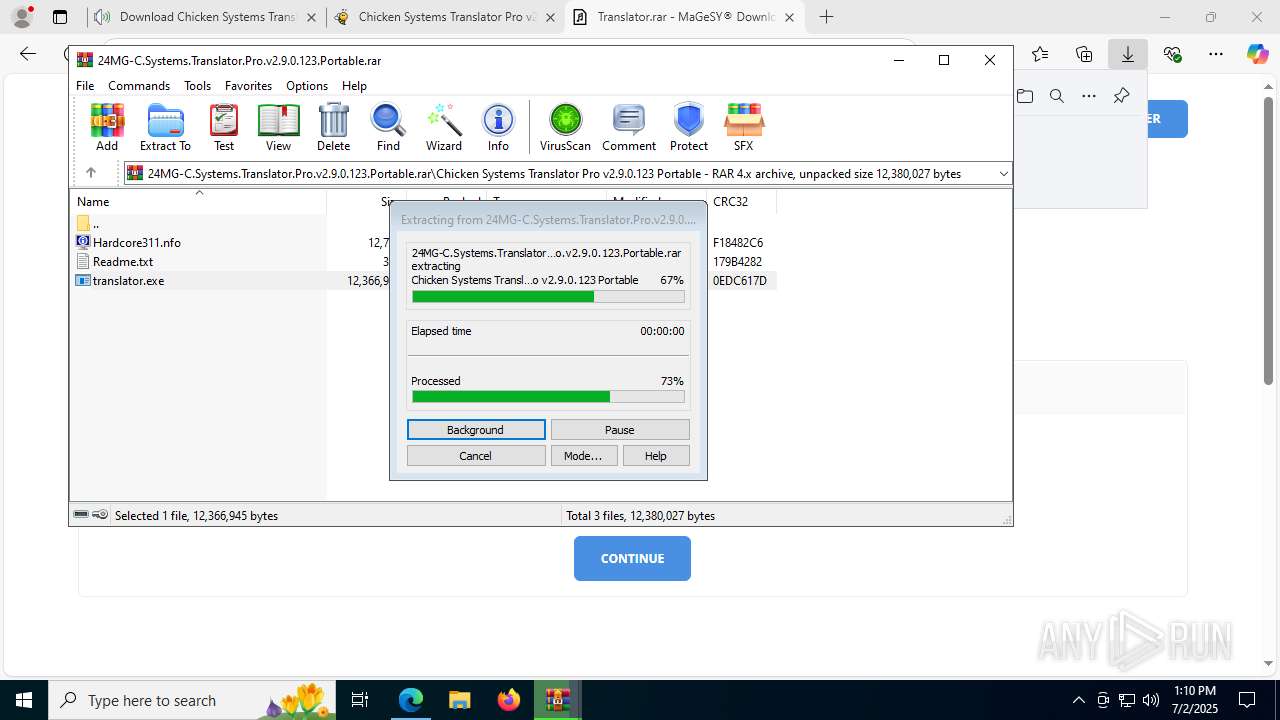Select translator.exe file

point(120,281)
